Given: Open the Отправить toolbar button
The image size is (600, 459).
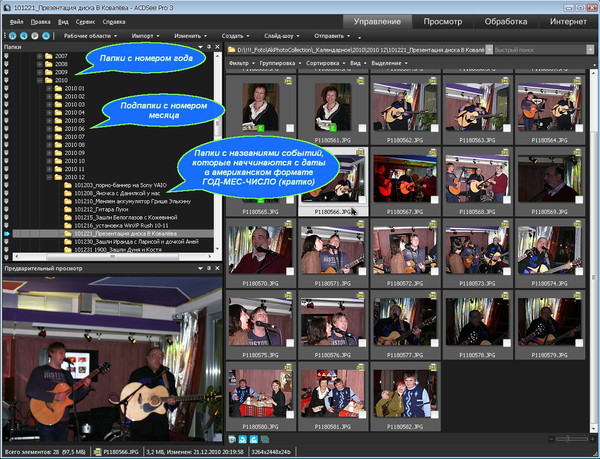Looking at the screenshot, I should (332, 36).
